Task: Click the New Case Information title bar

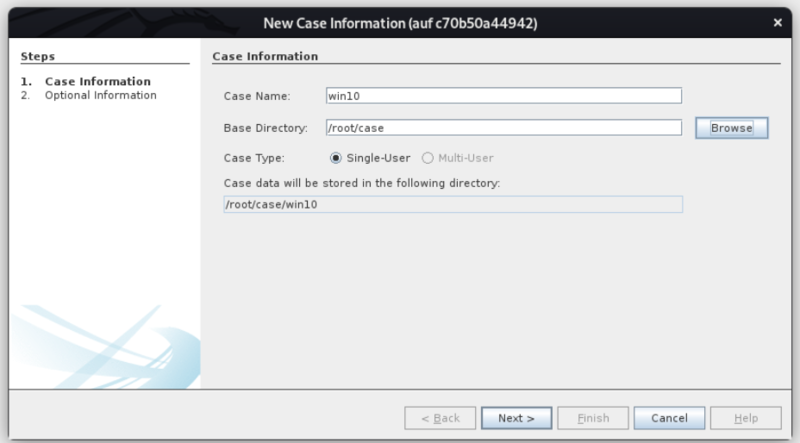Action: (x=400, y=23)
